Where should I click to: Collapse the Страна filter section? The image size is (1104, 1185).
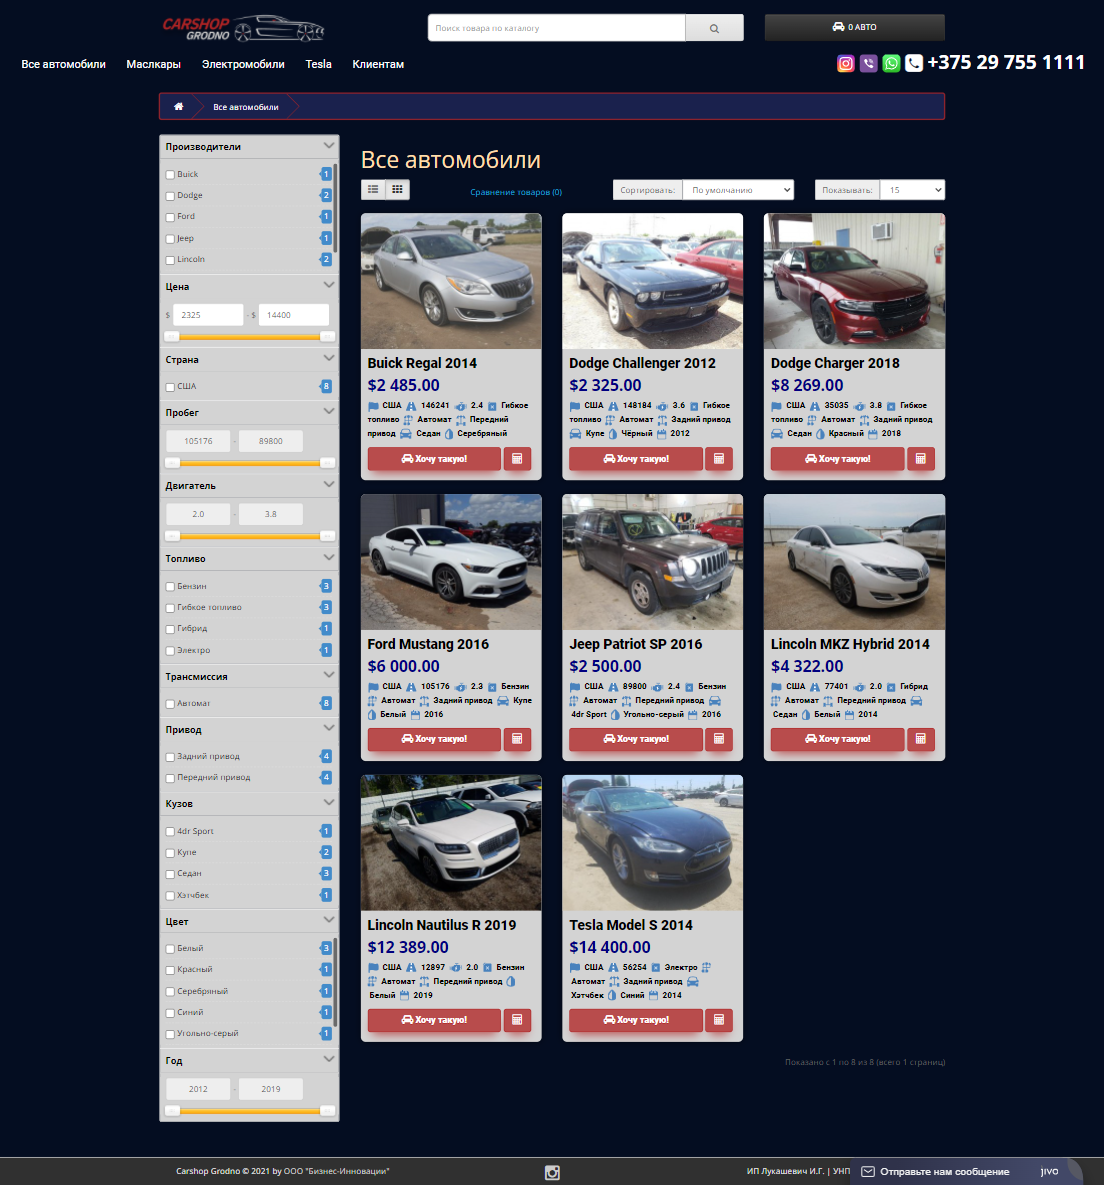point(329,358)
